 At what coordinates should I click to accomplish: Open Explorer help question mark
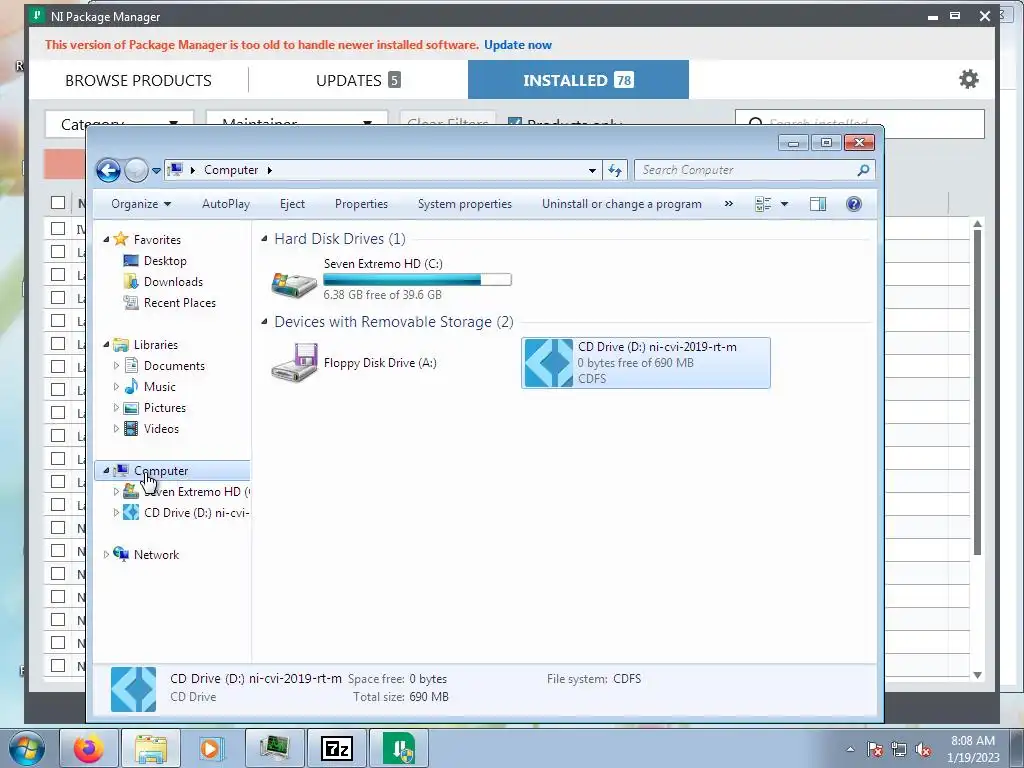click(x=854, y=204)
